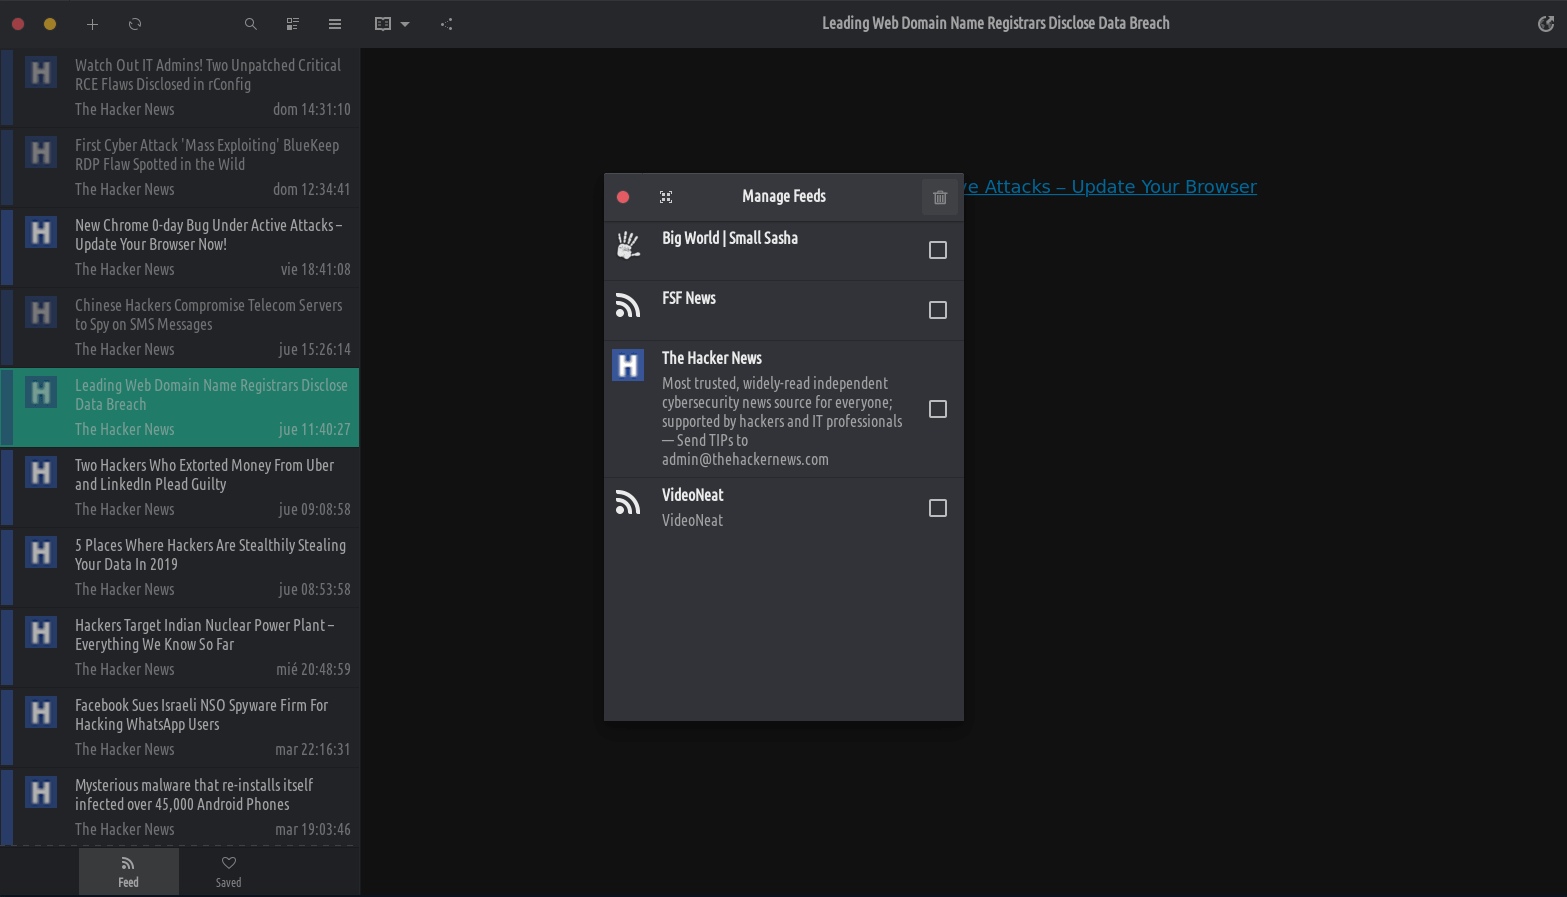Switch to the Saved tab
Image resolution: width=1567 pixels, height=897 pixels.
229,871
